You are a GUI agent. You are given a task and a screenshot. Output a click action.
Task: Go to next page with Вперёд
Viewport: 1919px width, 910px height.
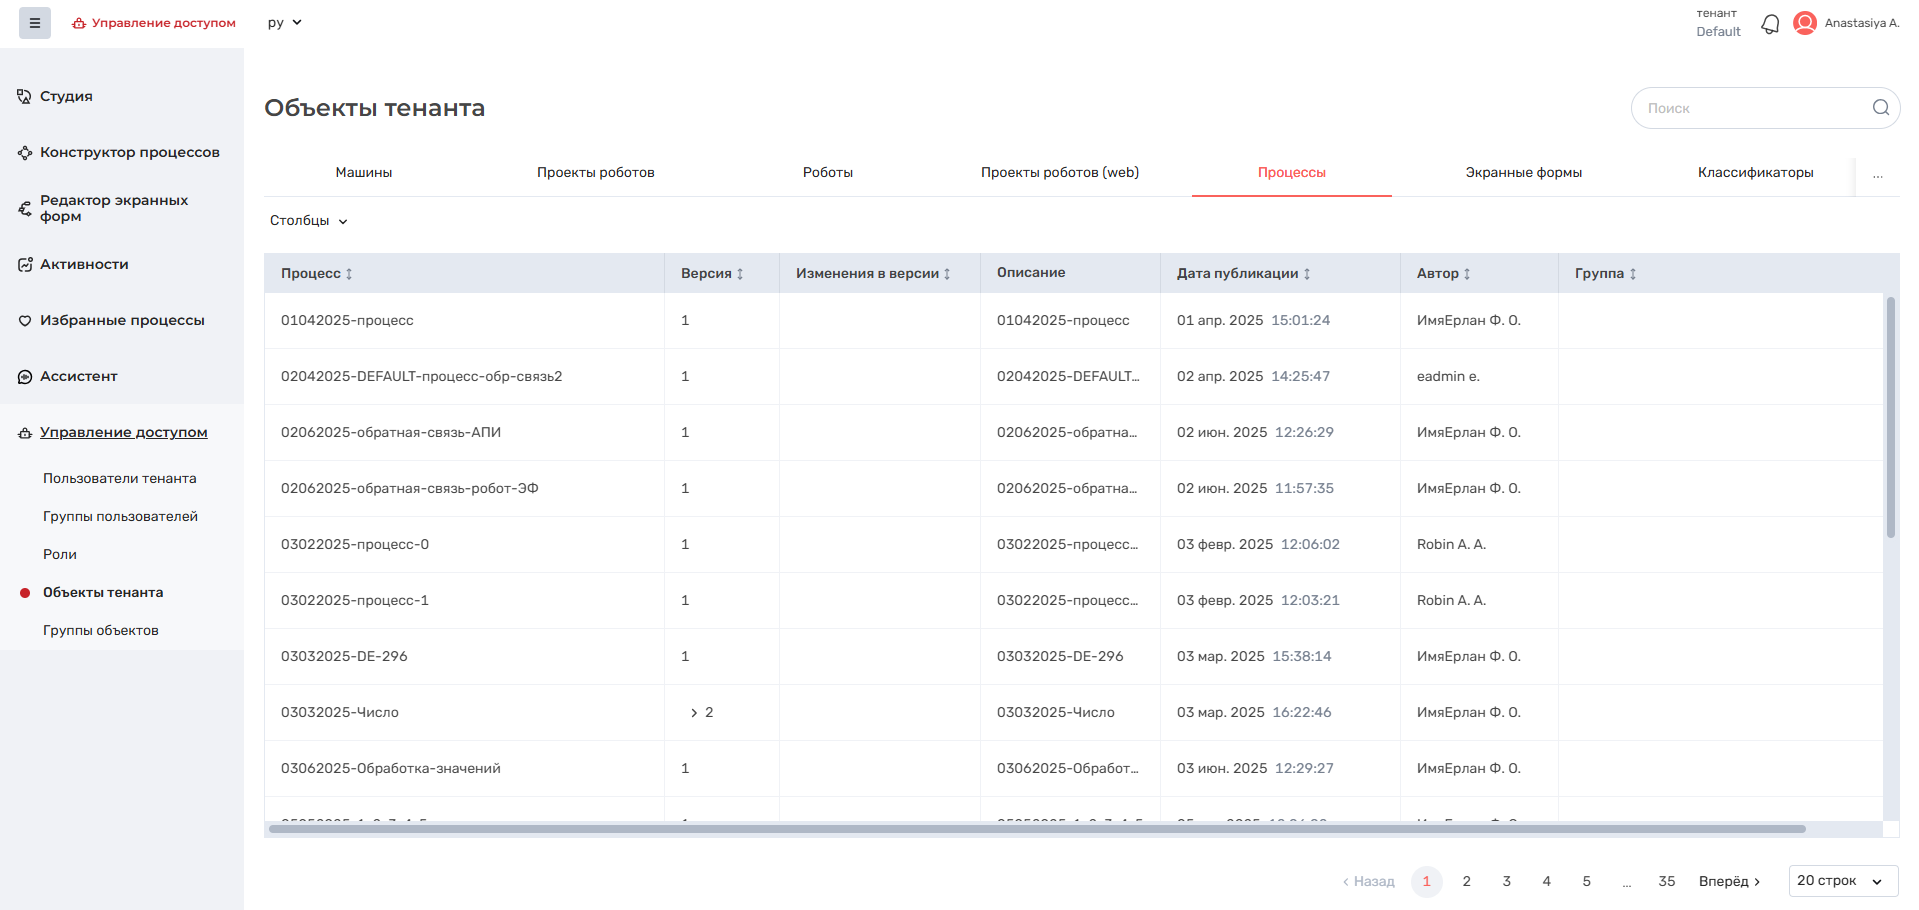pos(1729,881)
